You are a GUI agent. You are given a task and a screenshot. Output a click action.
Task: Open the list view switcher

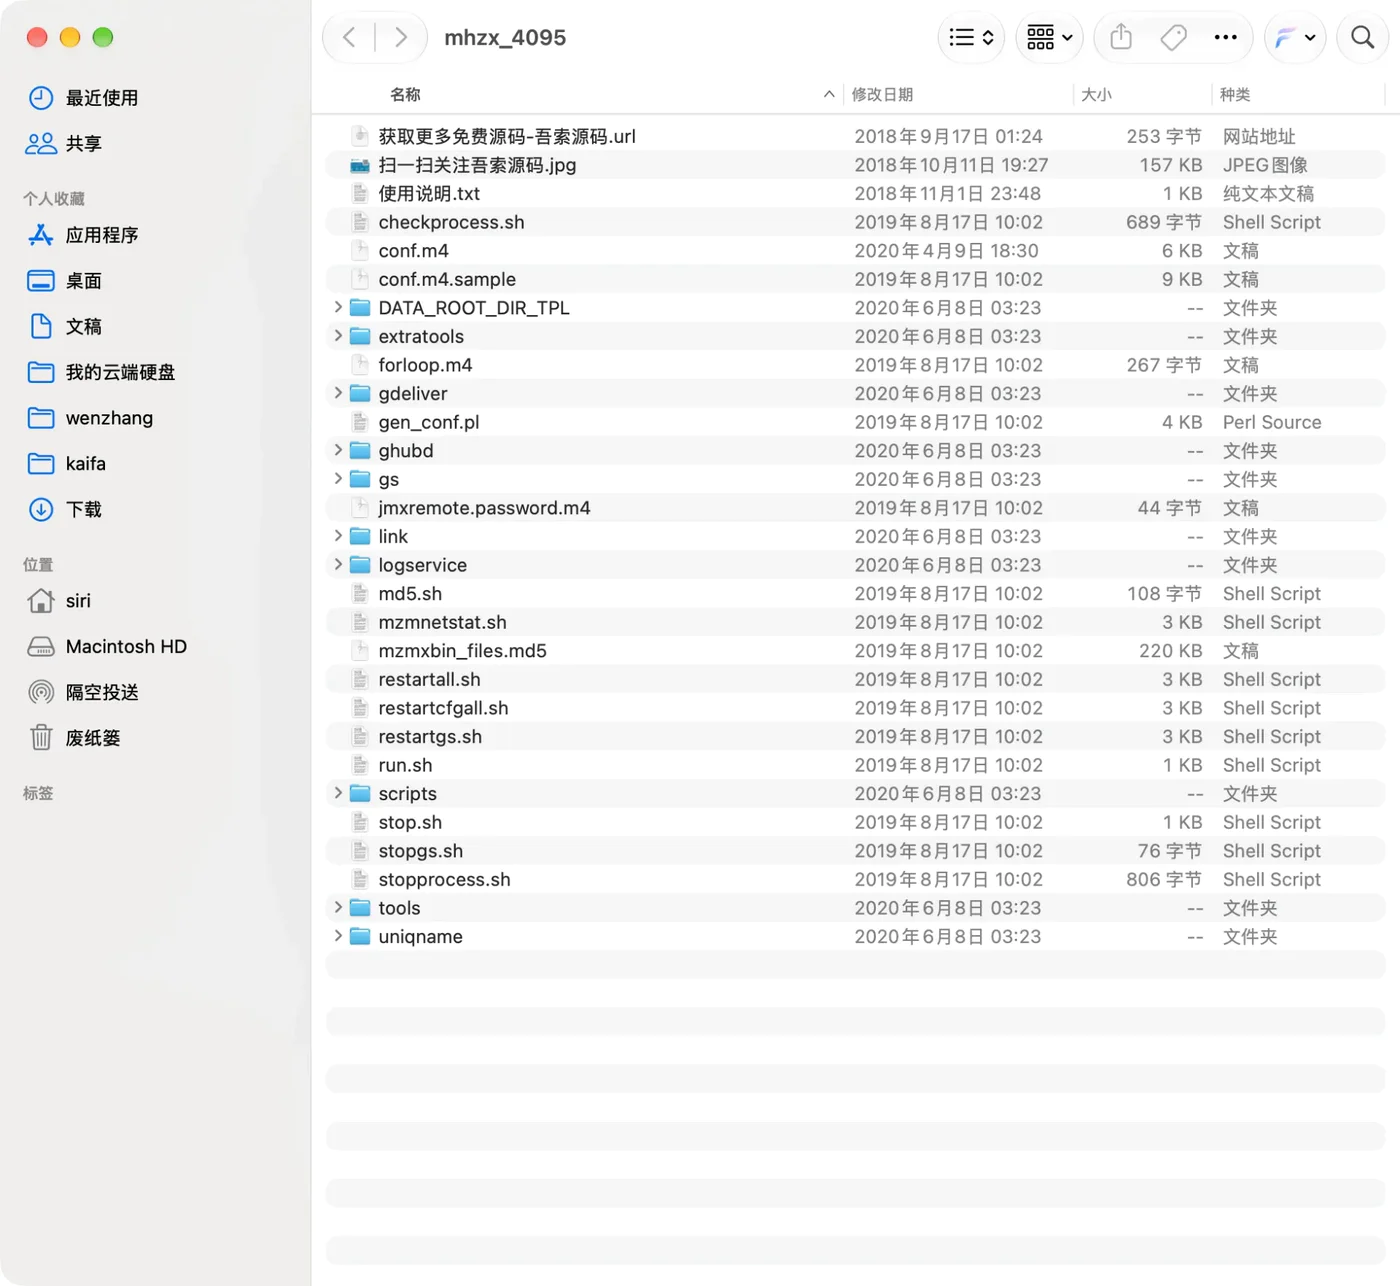(971, 38)
